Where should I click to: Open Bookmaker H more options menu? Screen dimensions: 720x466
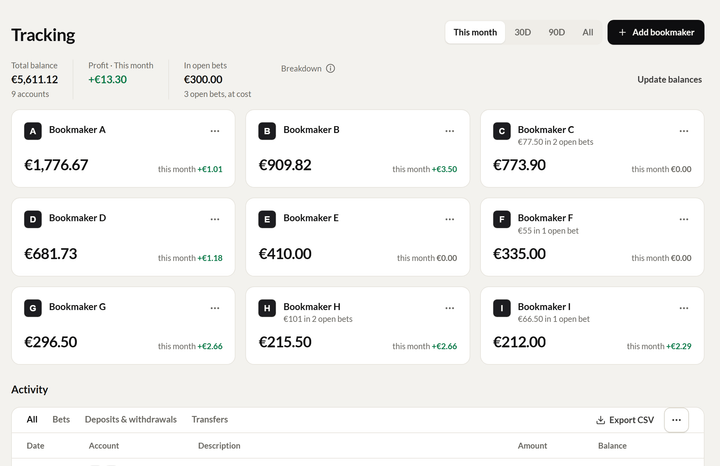coord(450,308)
